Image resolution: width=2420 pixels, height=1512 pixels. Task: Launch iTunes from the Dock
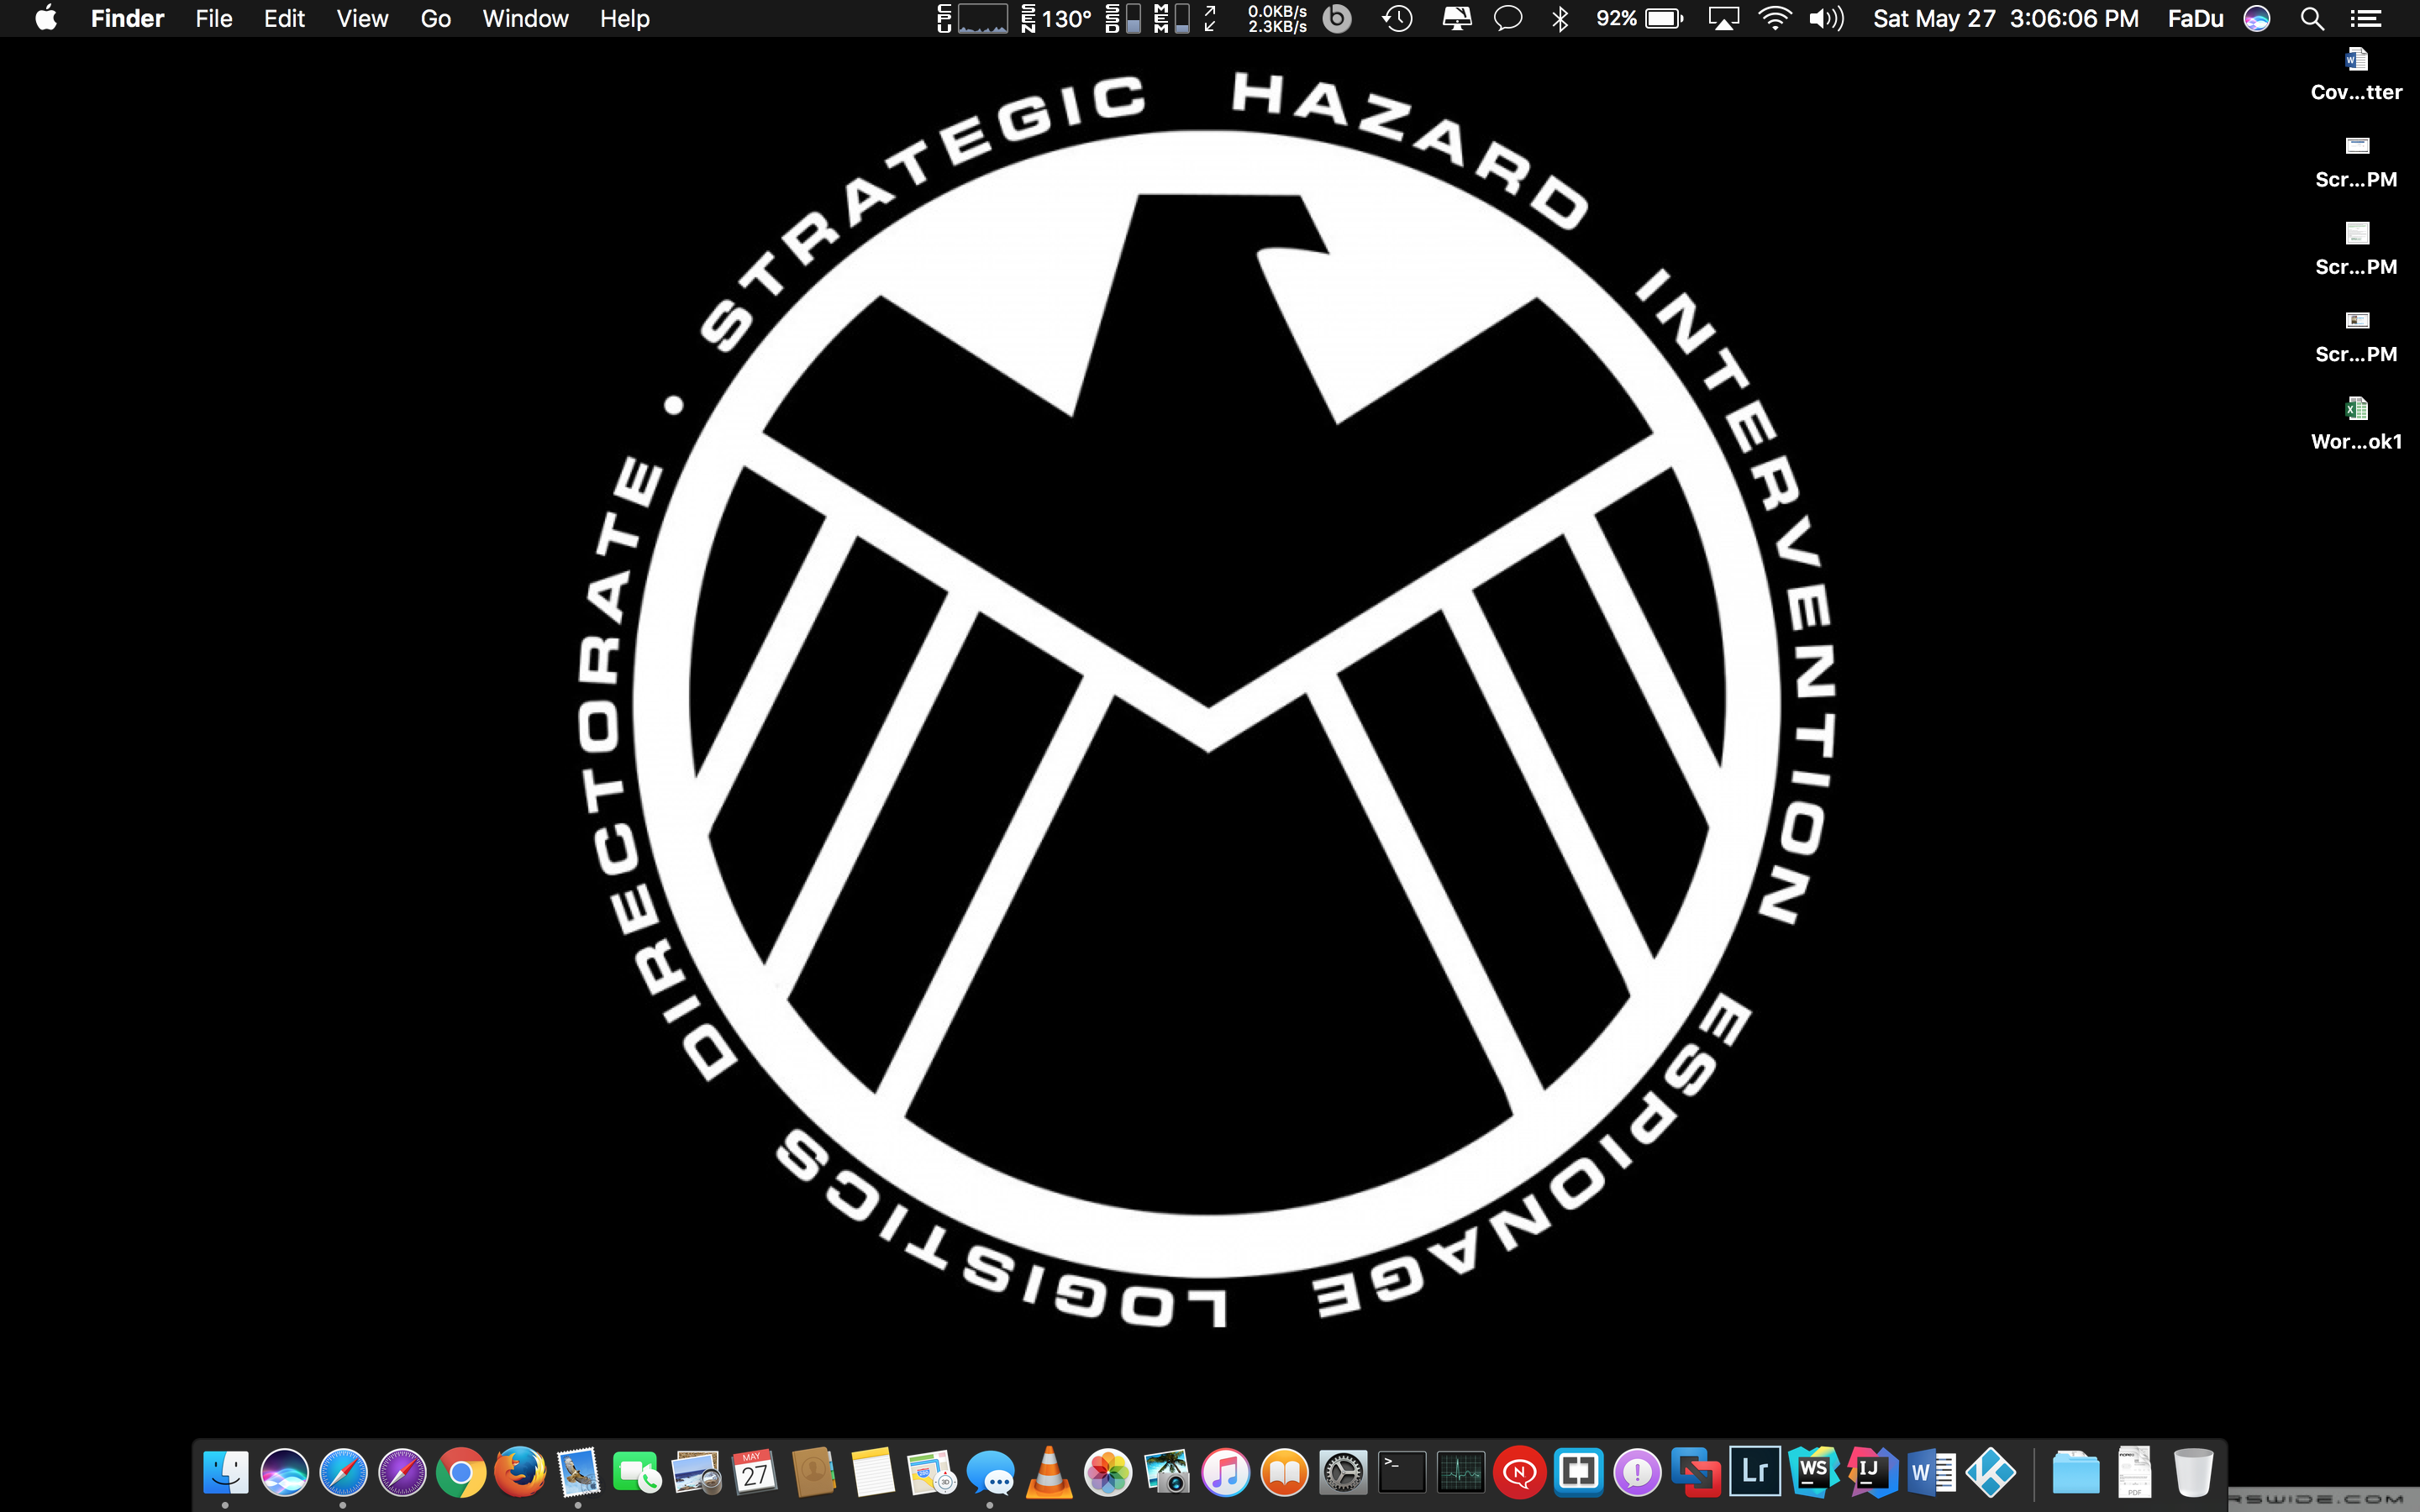point(1225,1472)
